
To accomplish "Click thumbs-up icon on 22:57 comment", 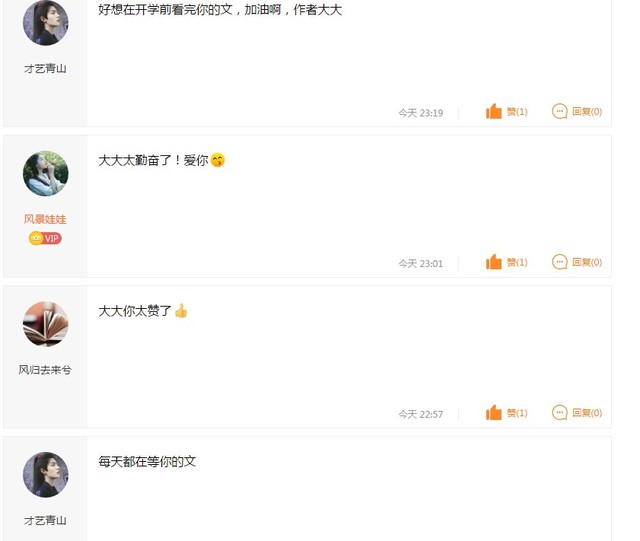I will click(x=493, y=413).
